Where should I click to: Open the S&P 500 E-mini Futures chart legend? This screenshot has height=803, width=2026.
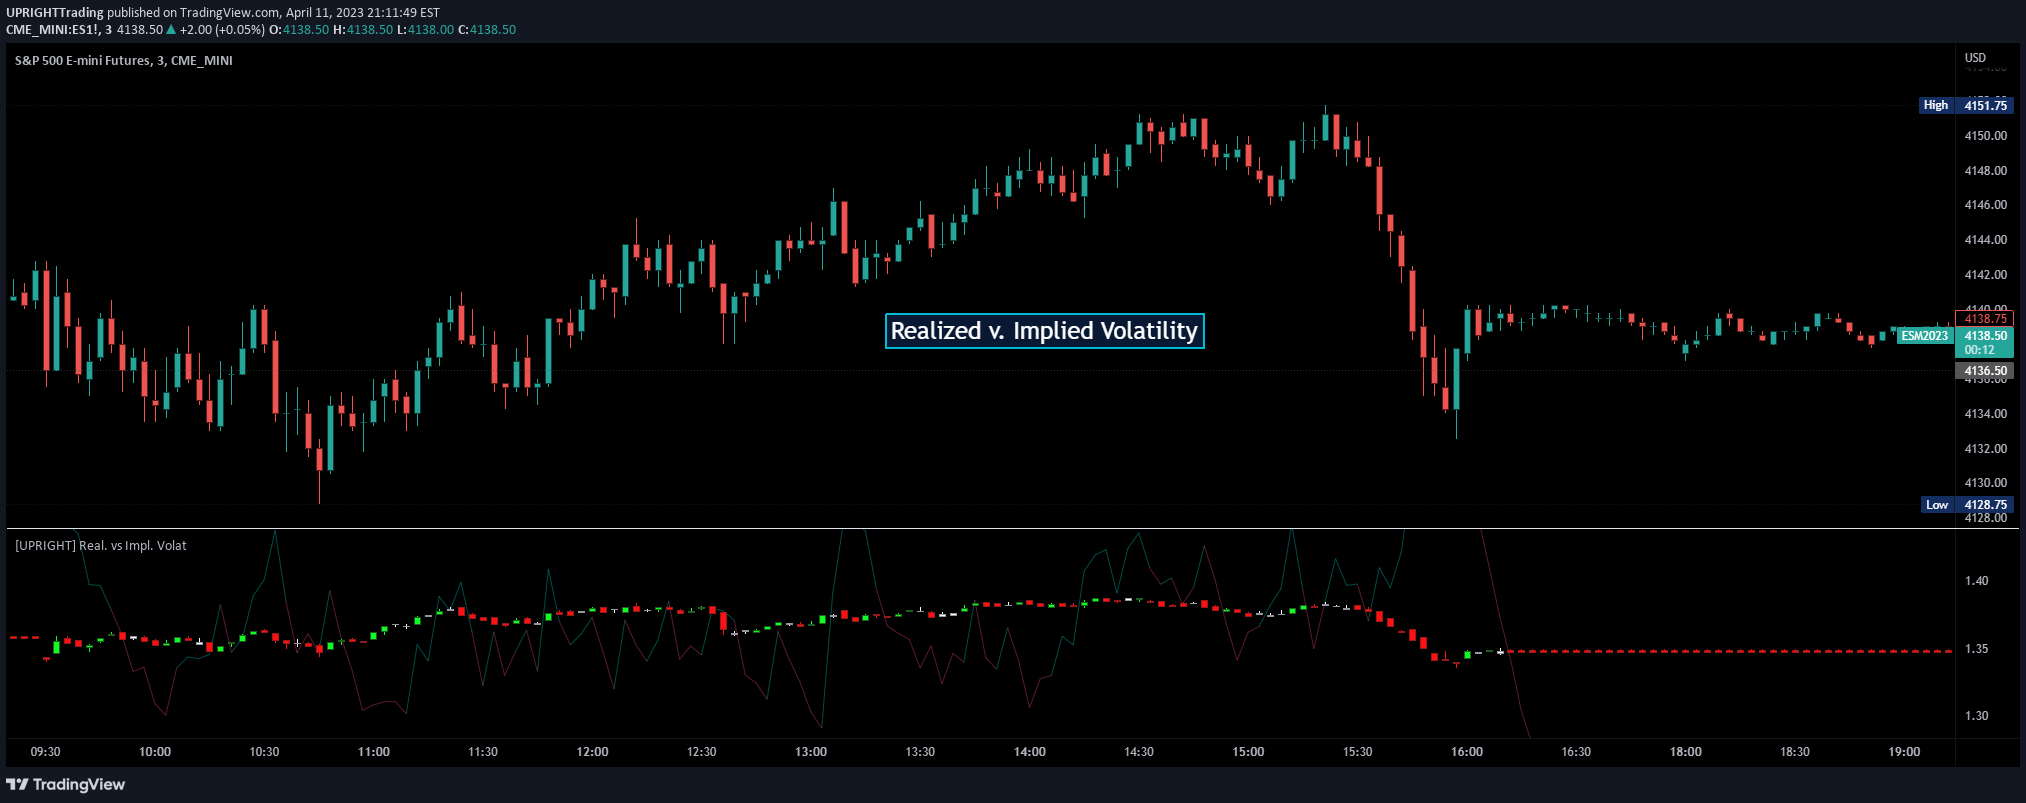[x=123, y=61]
